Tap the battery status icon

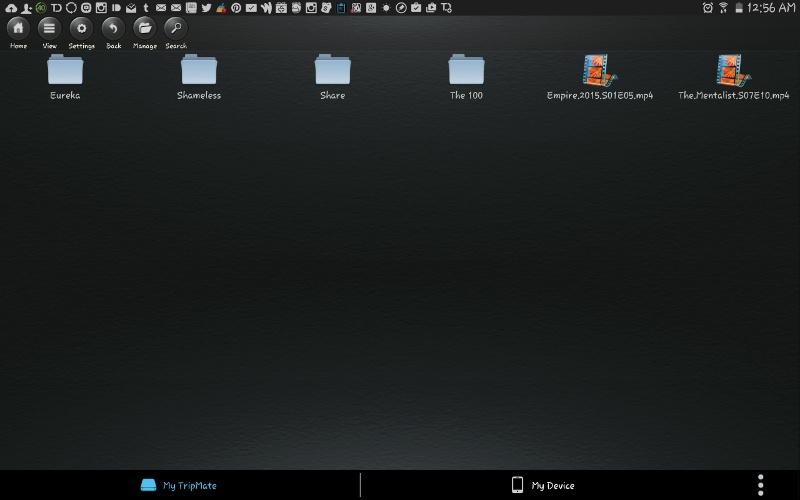click(x=738, y=8)
